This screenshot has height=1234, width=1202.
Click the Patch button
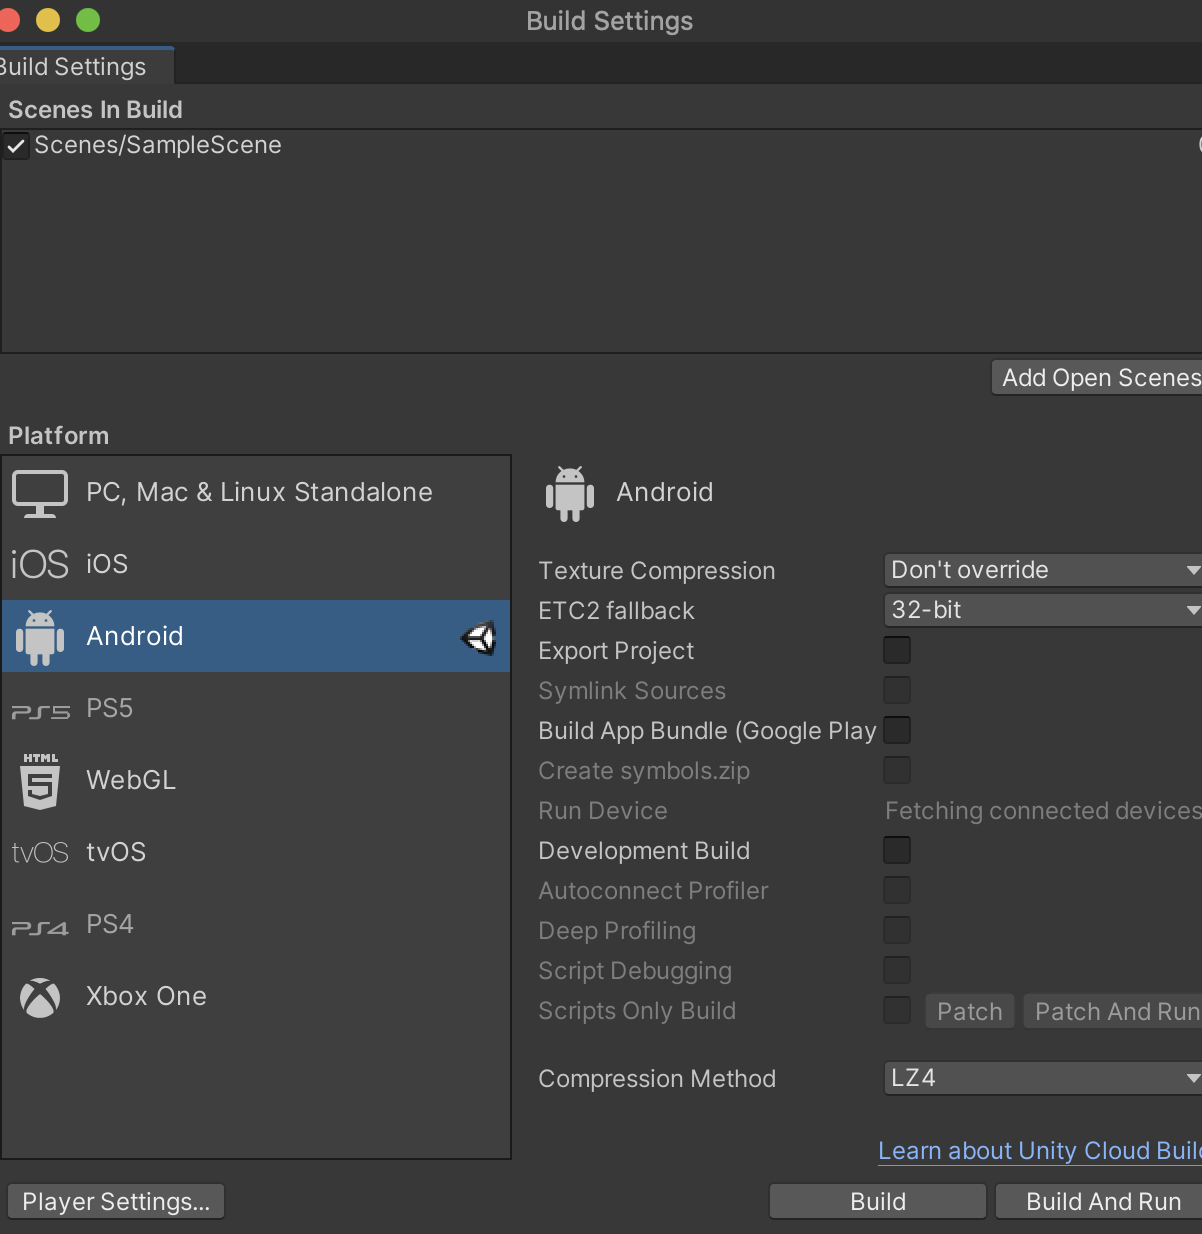click(970, 1011)
